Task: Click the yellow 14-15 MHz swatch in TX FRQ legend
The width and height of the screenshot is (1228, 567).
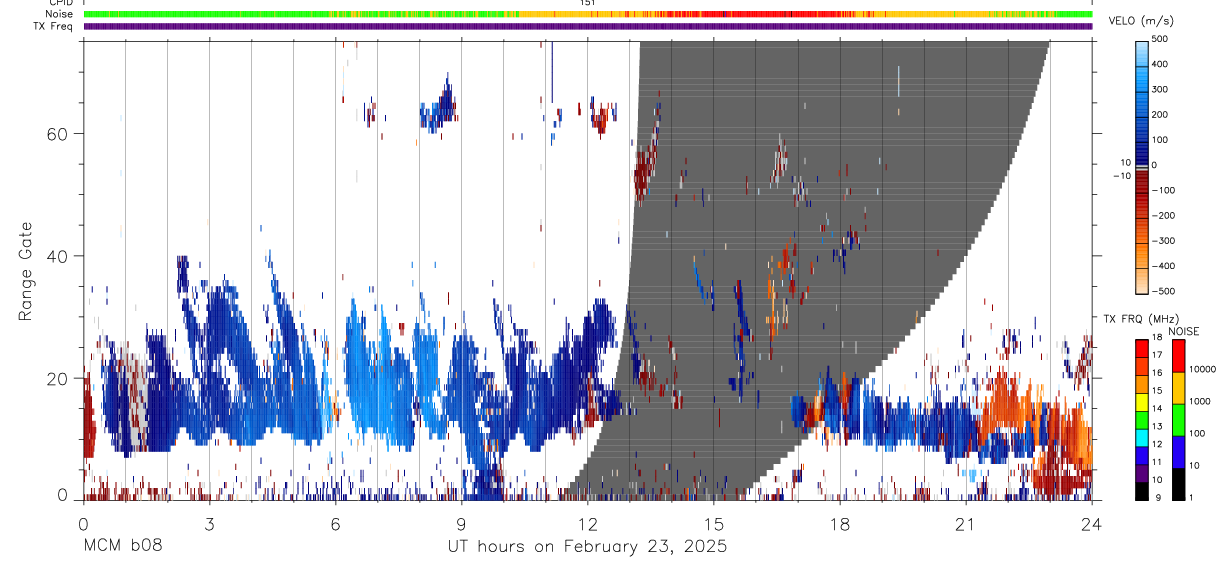Action: click(1142, 401)
